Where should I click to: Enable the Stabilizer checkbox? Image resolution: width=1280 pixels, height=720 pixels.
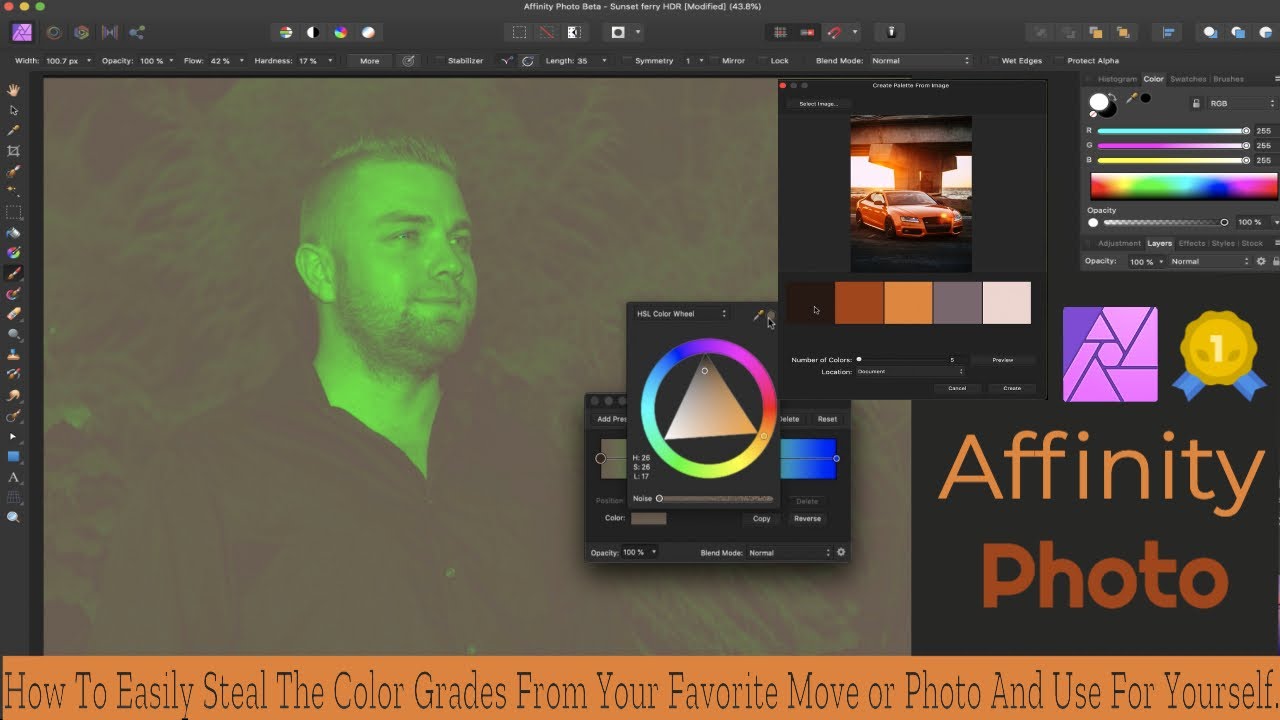click(x=441, y=61)
